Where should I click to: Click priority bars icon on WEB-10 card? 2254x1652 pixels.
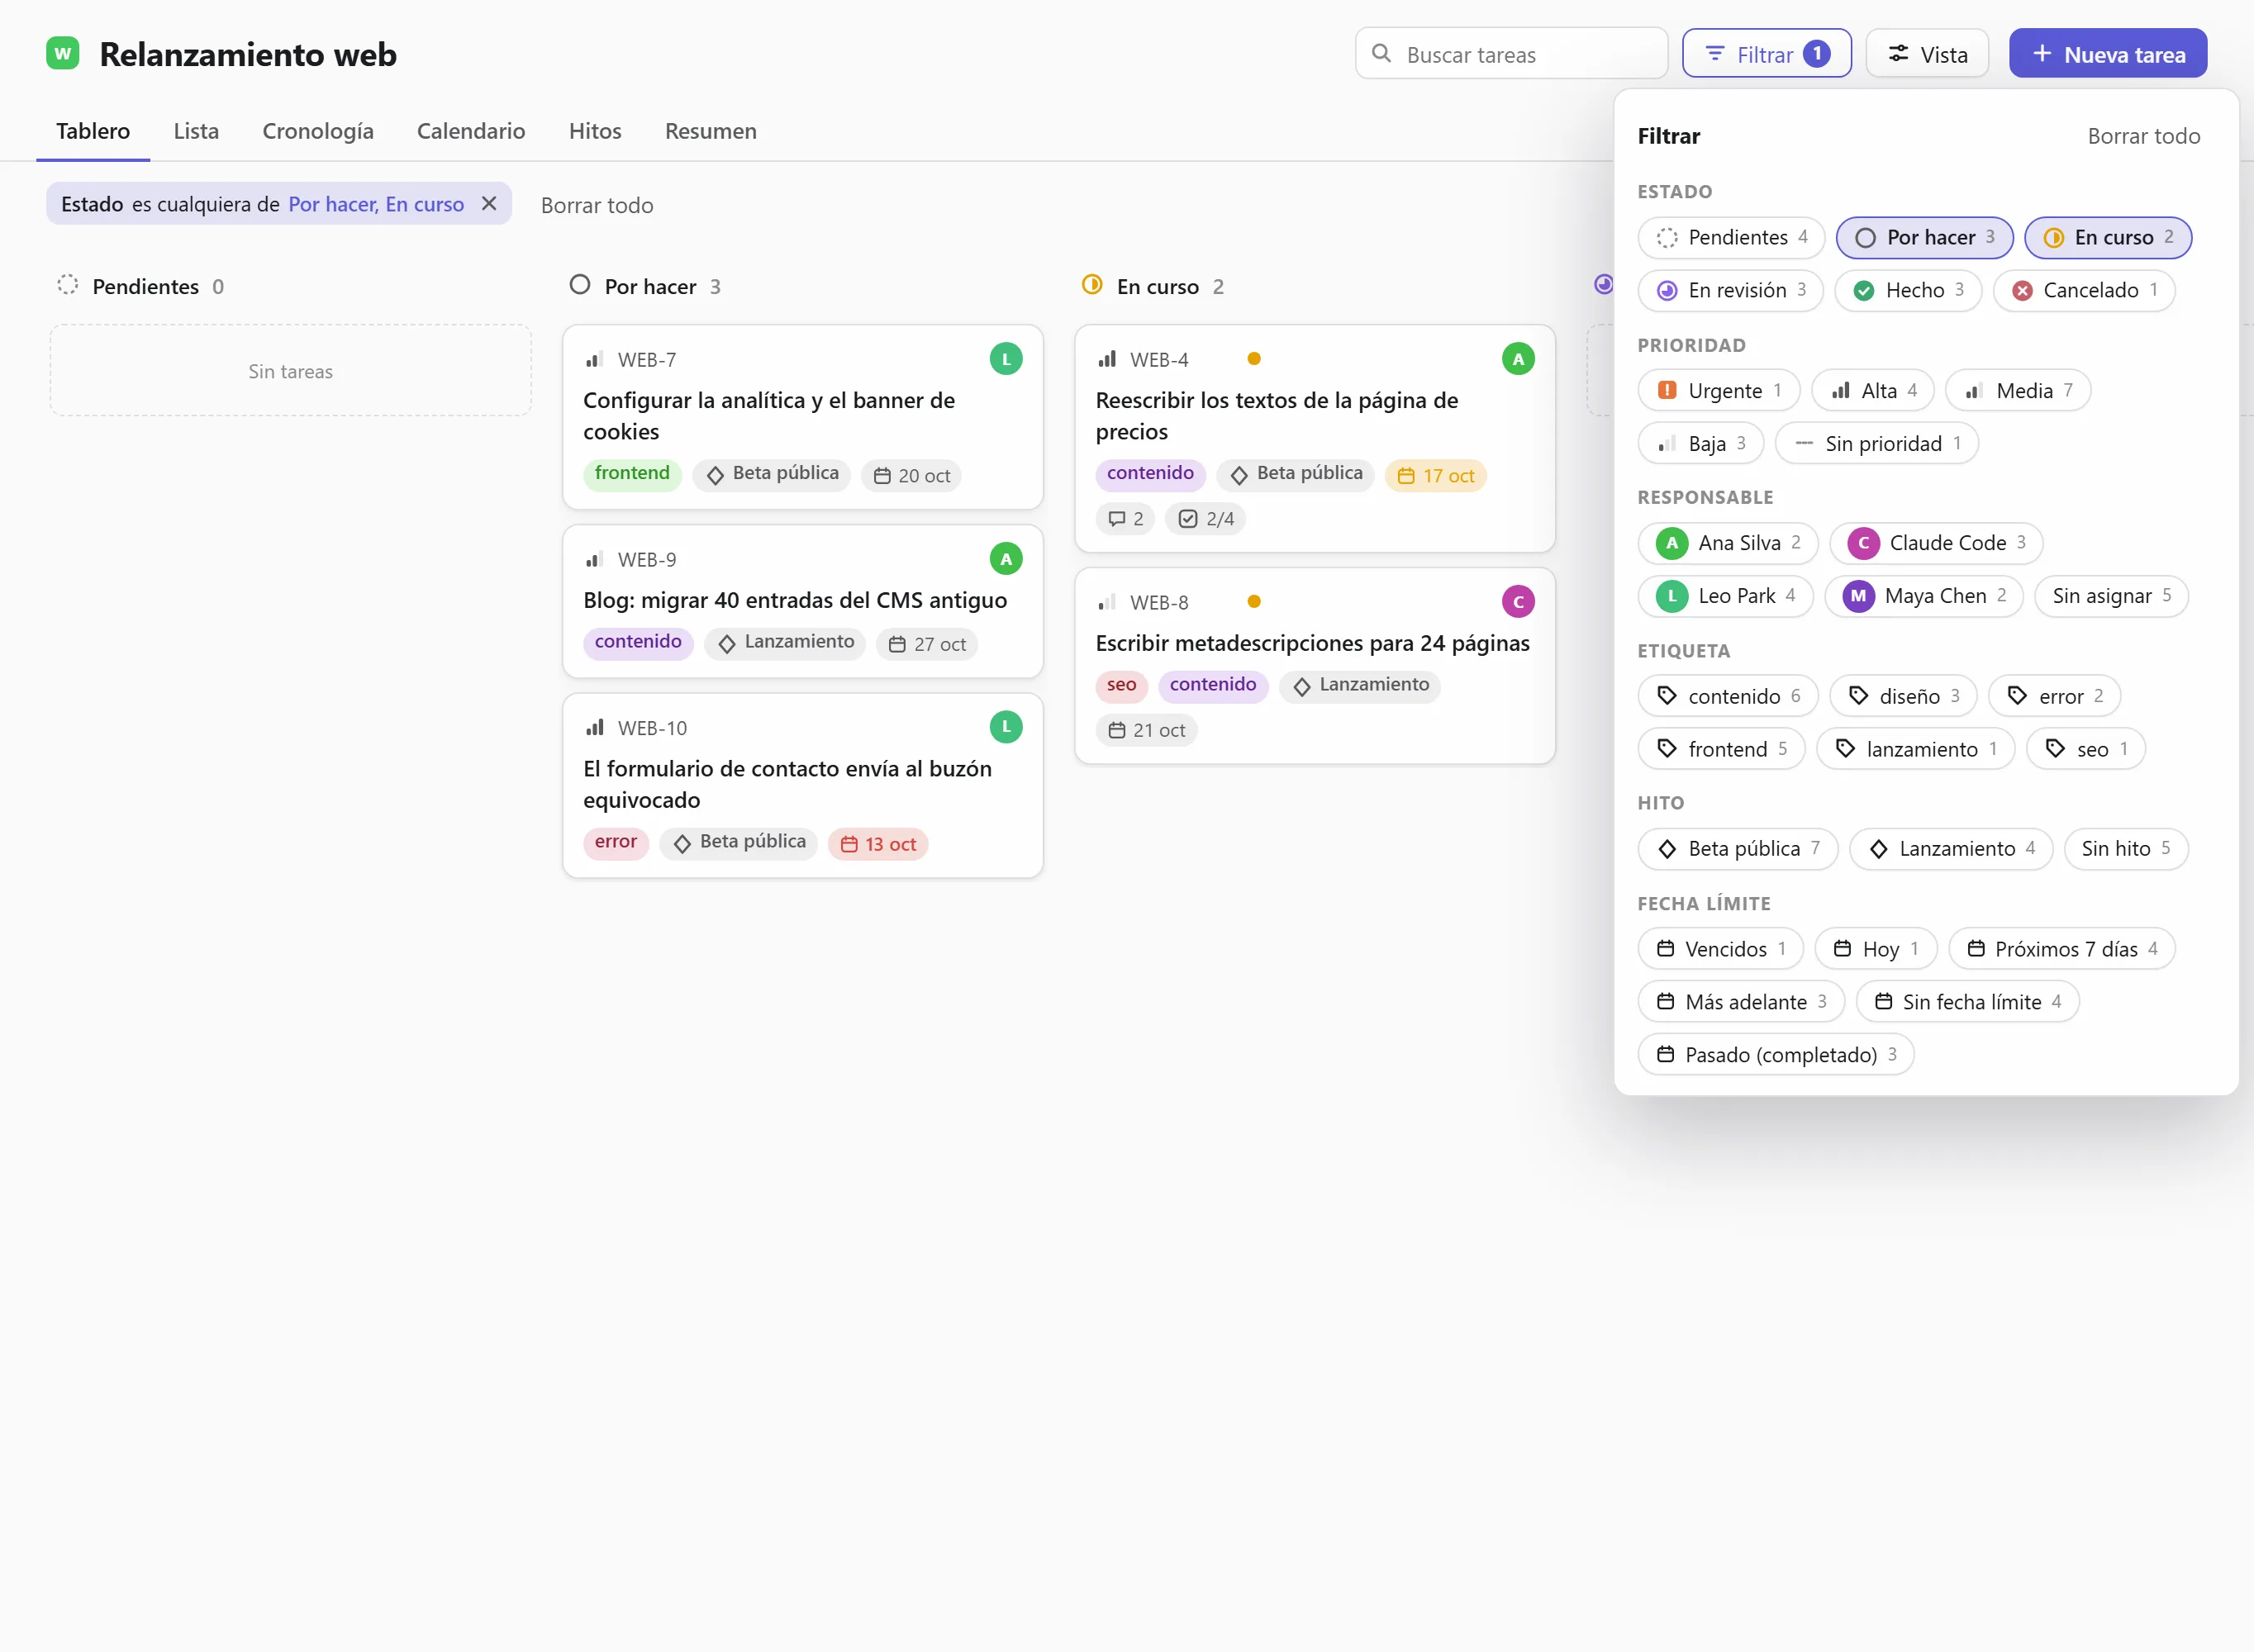(595, 728)
